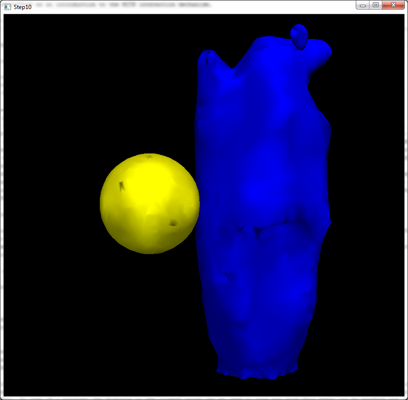Click the small bump on model's top-left corner
The height and width of the screenshot is (400, 408).
pos(211,58)
